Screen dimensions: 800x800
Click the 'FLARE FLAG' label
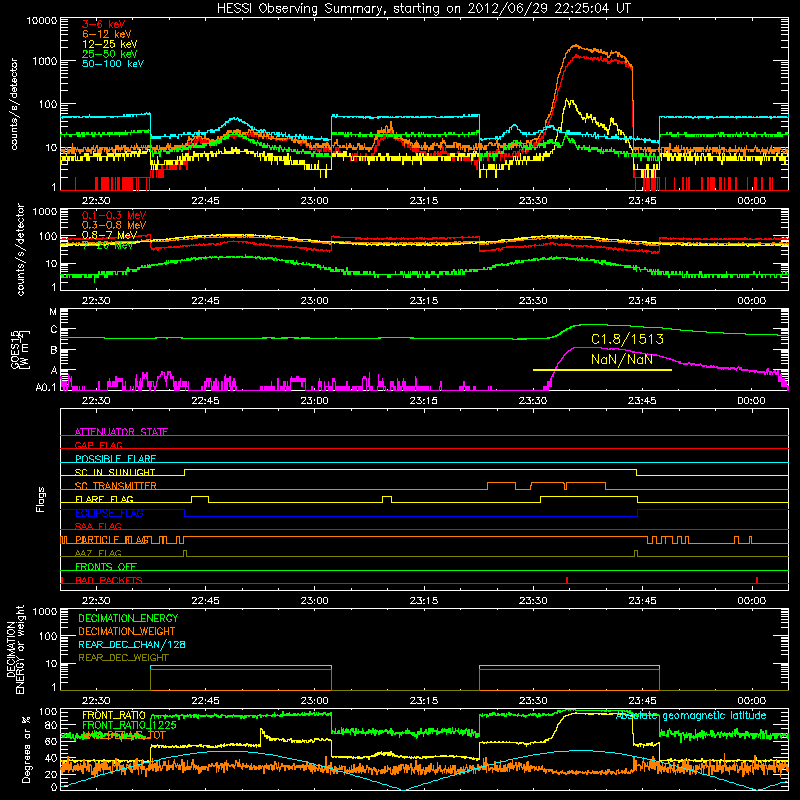(104, 499)
